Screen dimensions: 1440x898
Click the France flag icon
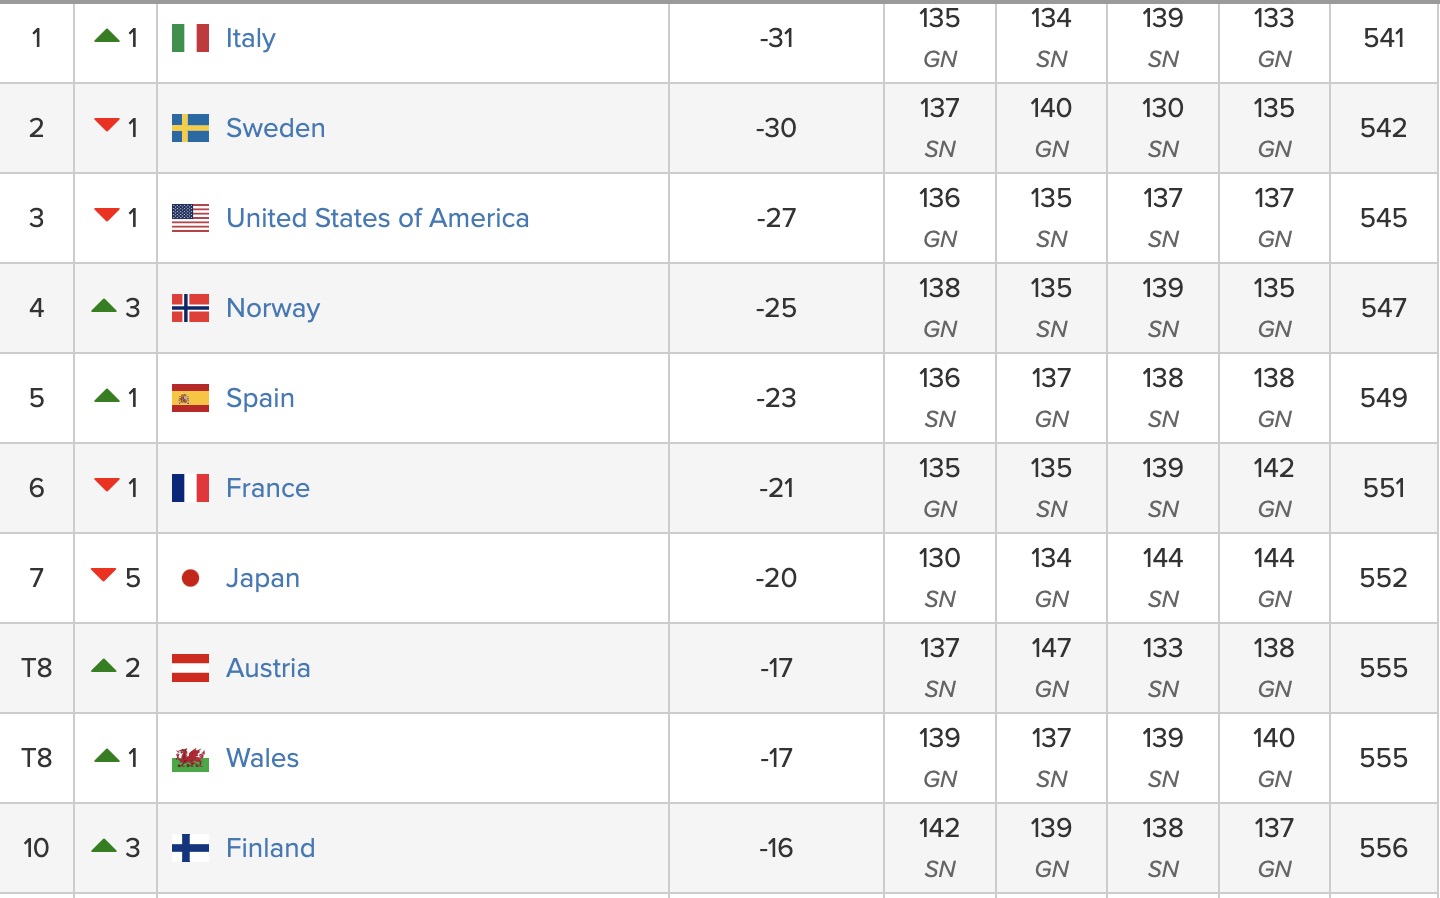pyautogui.click(x=190, y=488)
